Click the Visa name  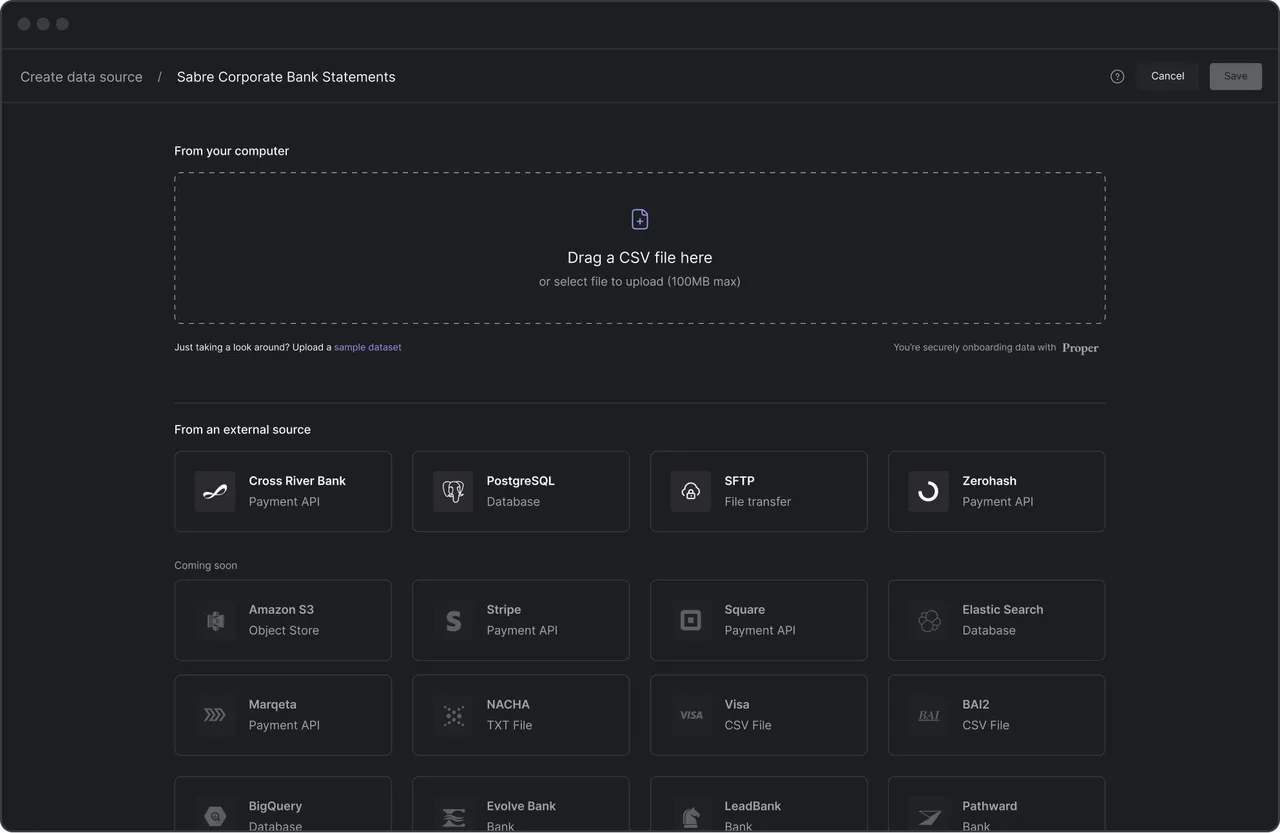coord(737,705)
